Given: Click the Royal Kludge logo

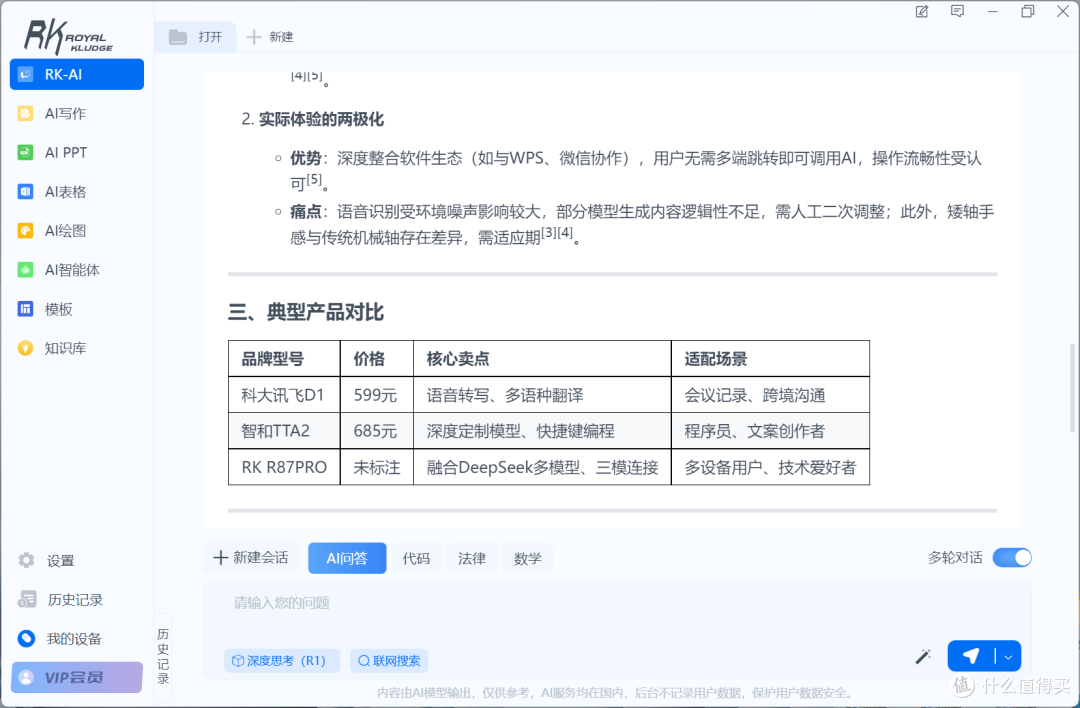Looking at the screenshot, I should click(x=68, y=37).
